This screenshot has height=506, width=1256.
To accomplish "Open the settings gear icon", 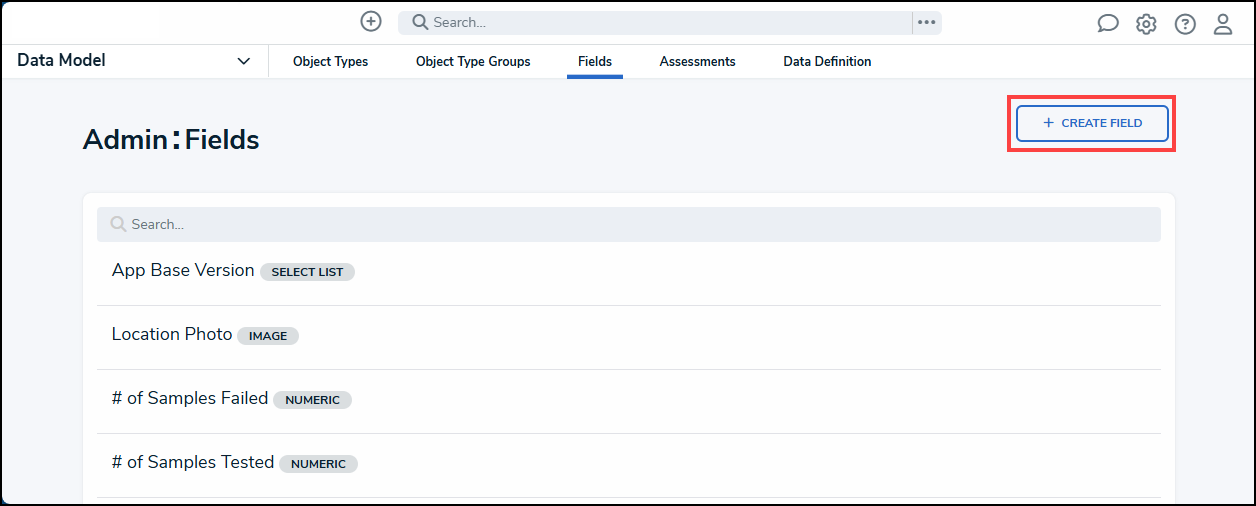I will tap(1146, 24).
